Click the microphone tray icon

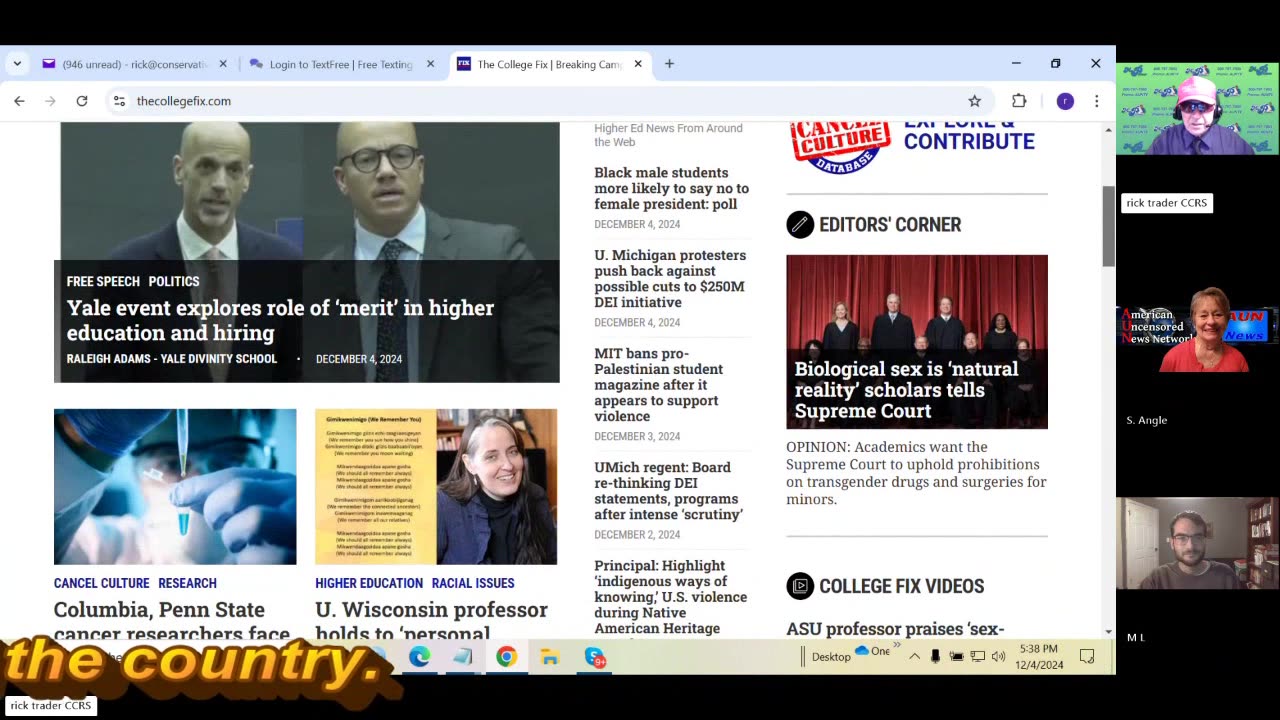[935, 657]
